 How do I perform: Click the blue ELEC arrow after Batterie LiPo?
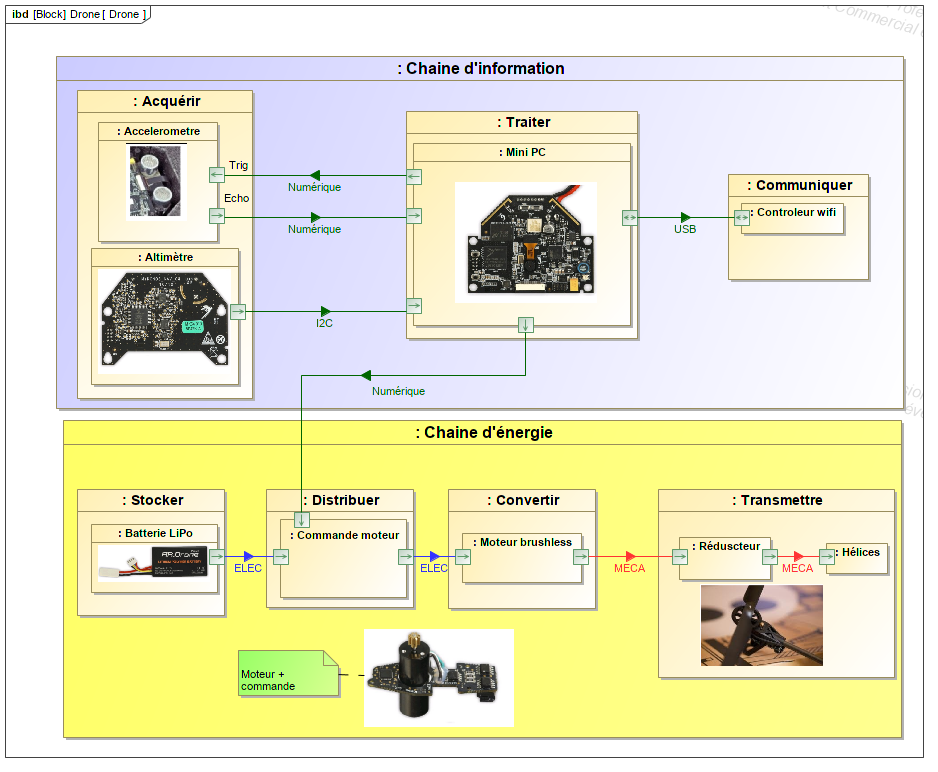[248, 557]
